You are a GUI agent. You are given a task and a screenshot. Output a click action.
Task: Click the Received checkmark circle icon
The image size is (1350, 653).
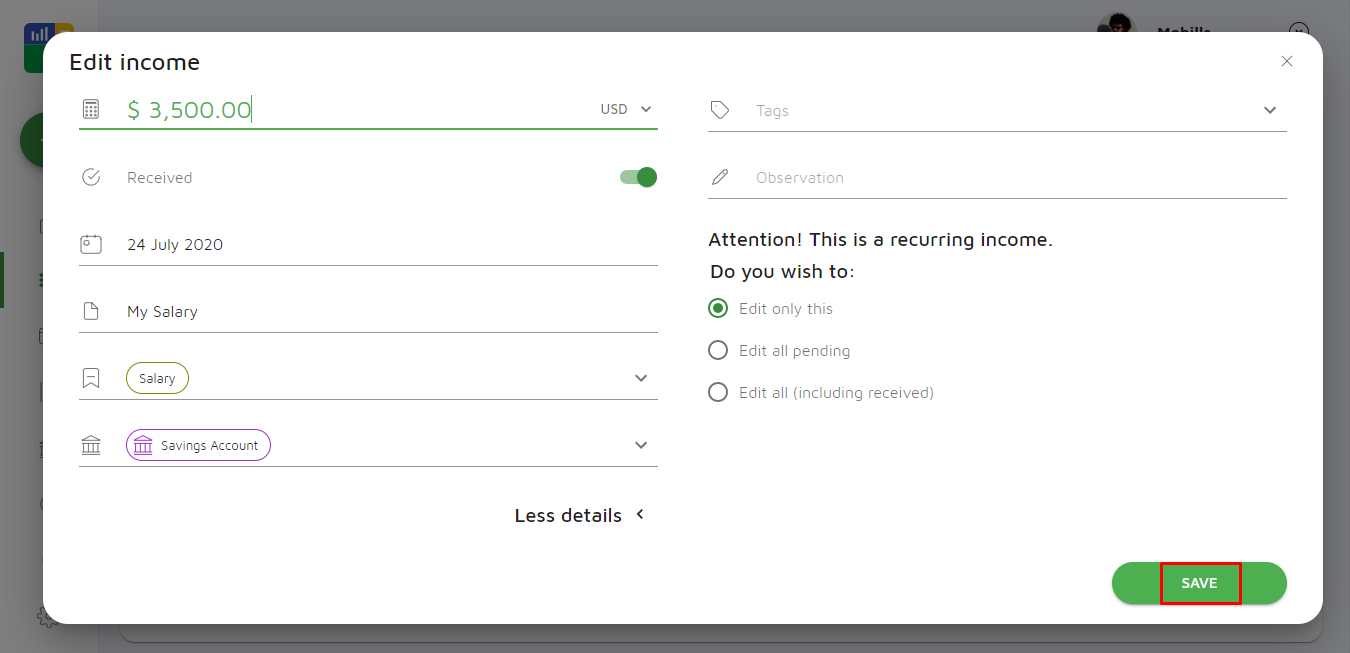(x=91, y=177)
